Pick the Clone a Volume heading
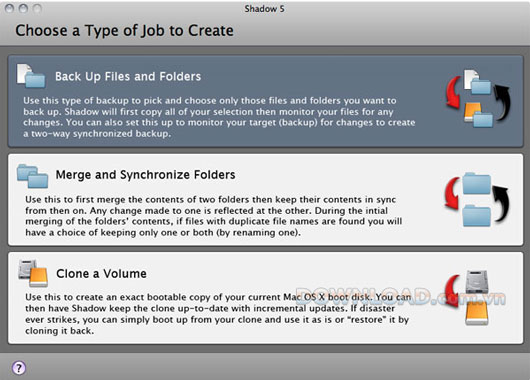530x380 pixels. tap(101, 274)
